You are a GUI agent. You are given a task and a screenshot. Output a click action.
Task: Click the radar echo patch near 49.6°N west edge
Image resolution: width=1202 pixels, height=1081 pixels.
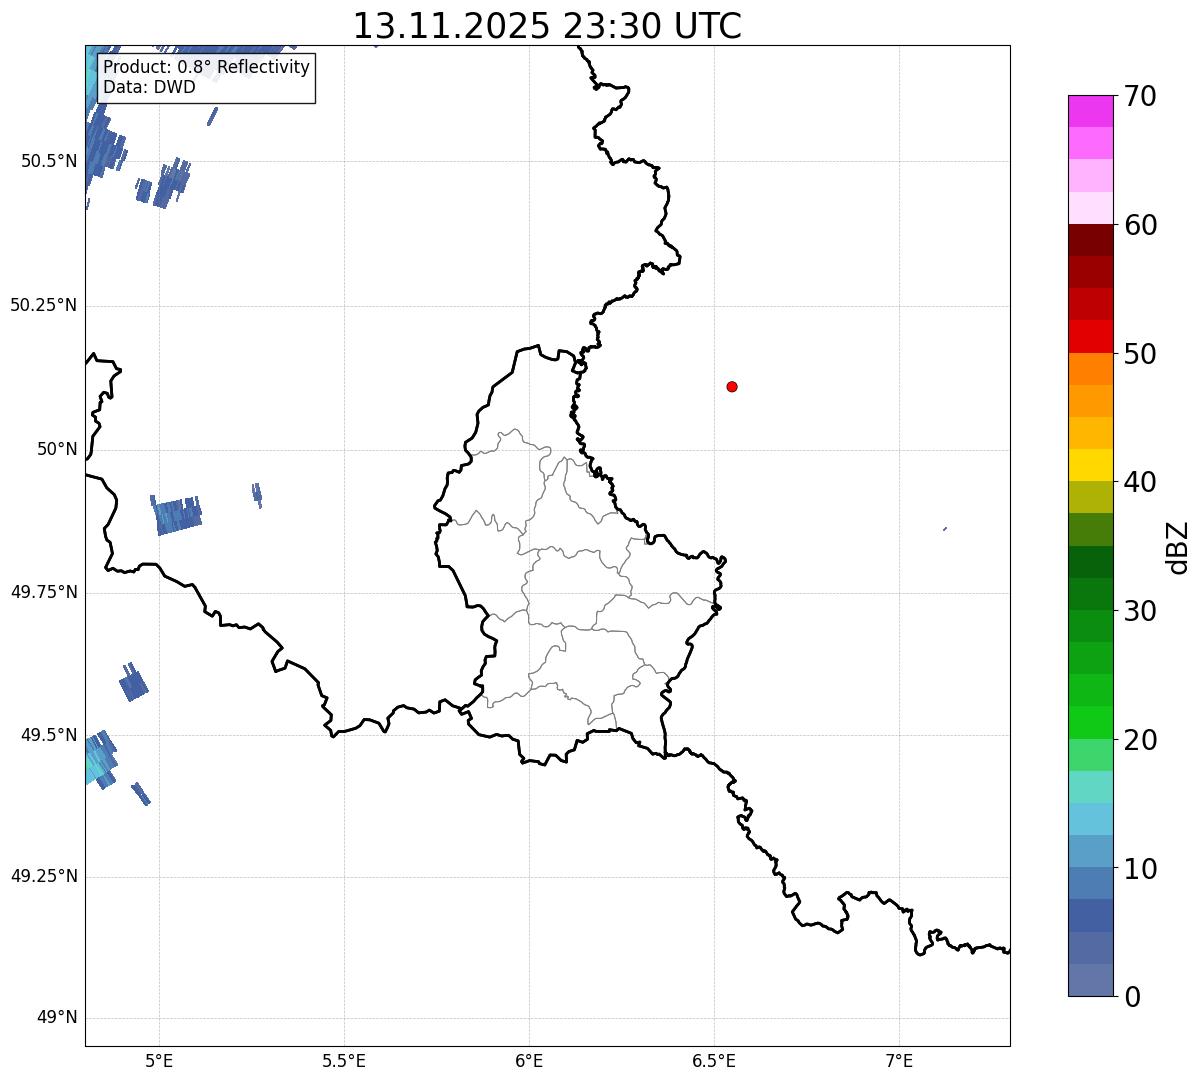pos(133,683)
